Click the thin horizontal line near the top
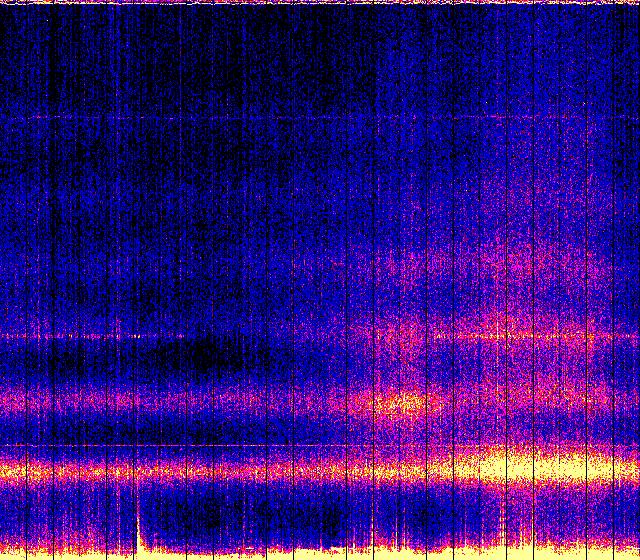This screenshot has height=560, width=640. click(300, 118)
